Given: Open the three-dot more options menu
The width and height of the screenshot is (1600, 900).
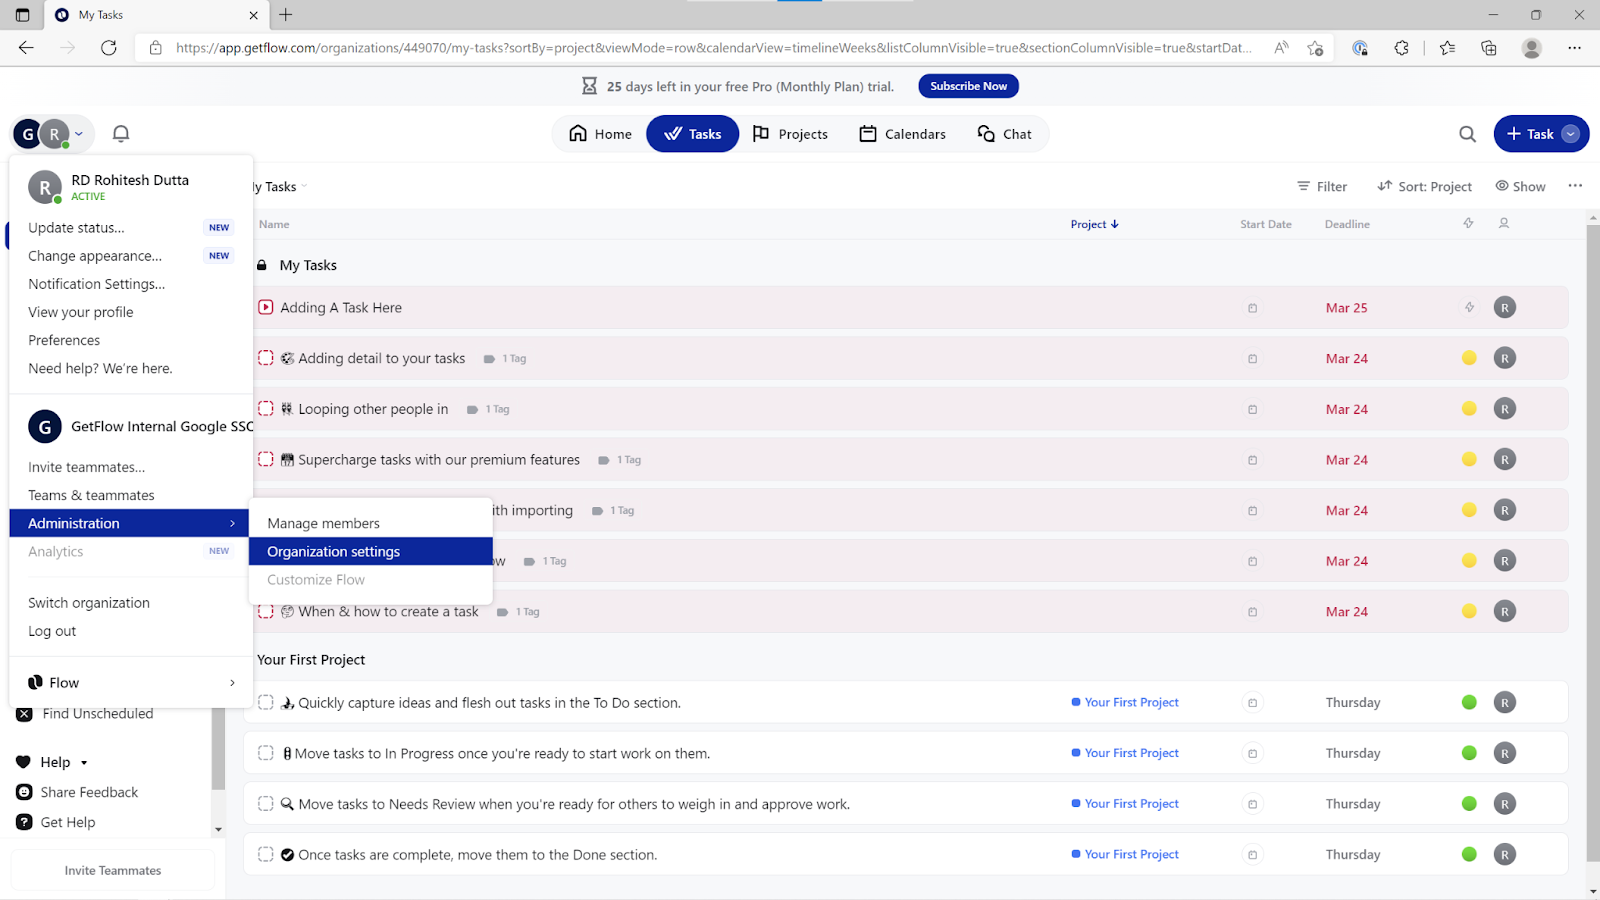Looking at the screenshot, I should click(1575, 186).
